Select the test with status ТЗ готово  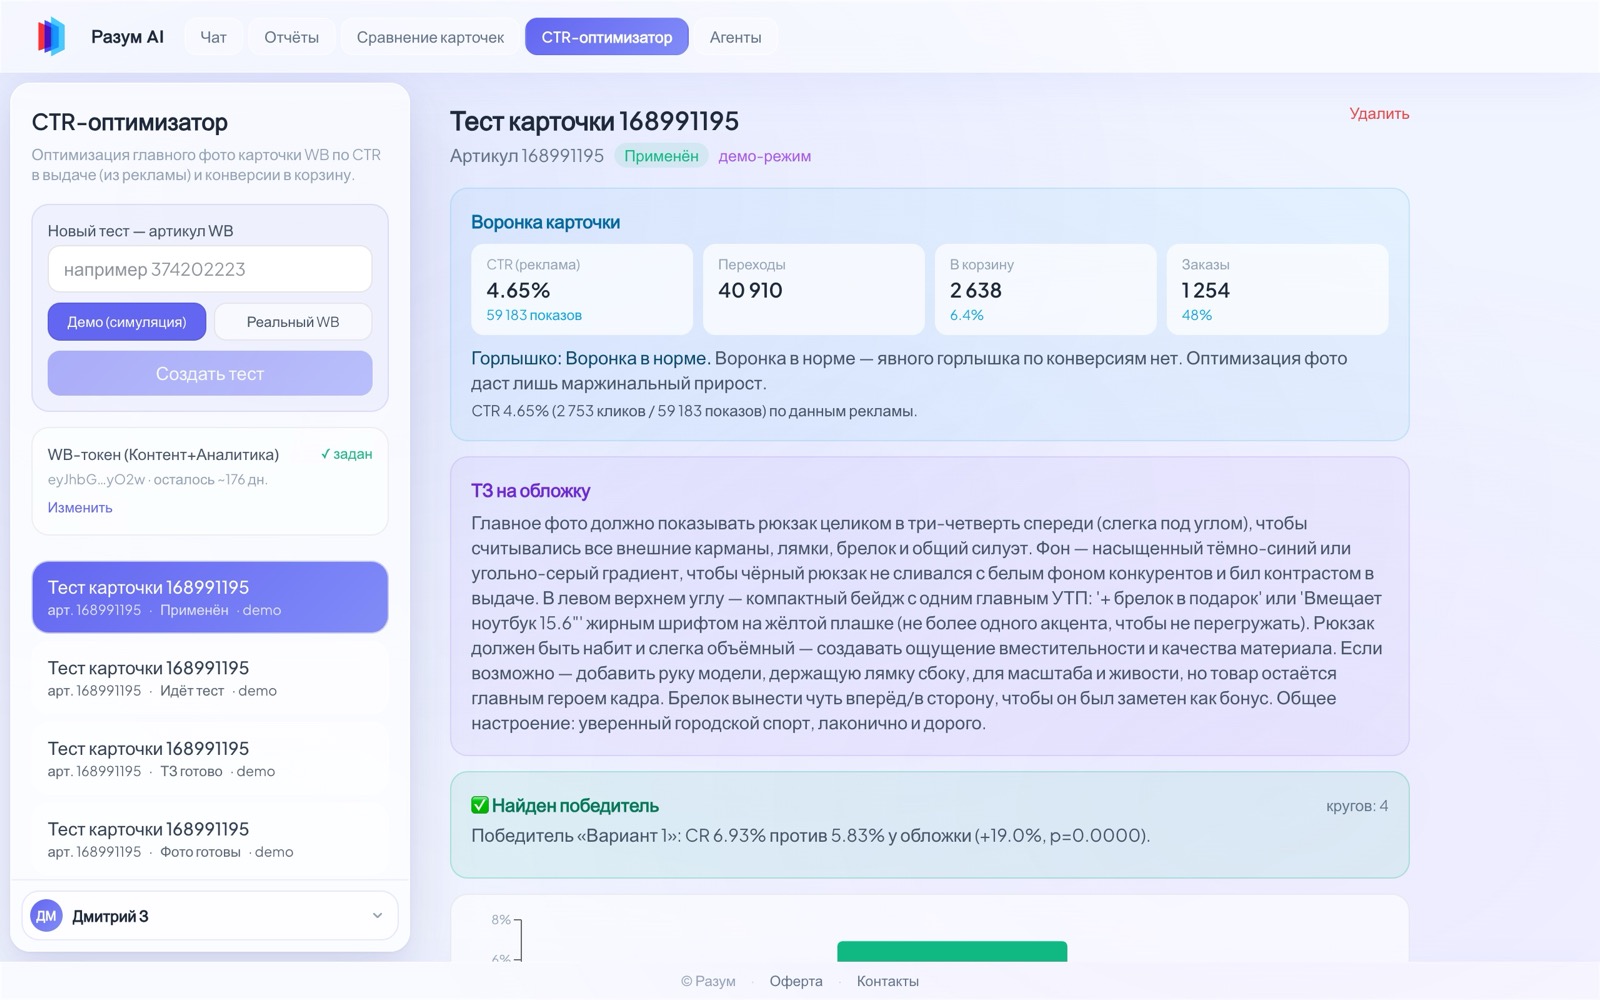point(210,759)
